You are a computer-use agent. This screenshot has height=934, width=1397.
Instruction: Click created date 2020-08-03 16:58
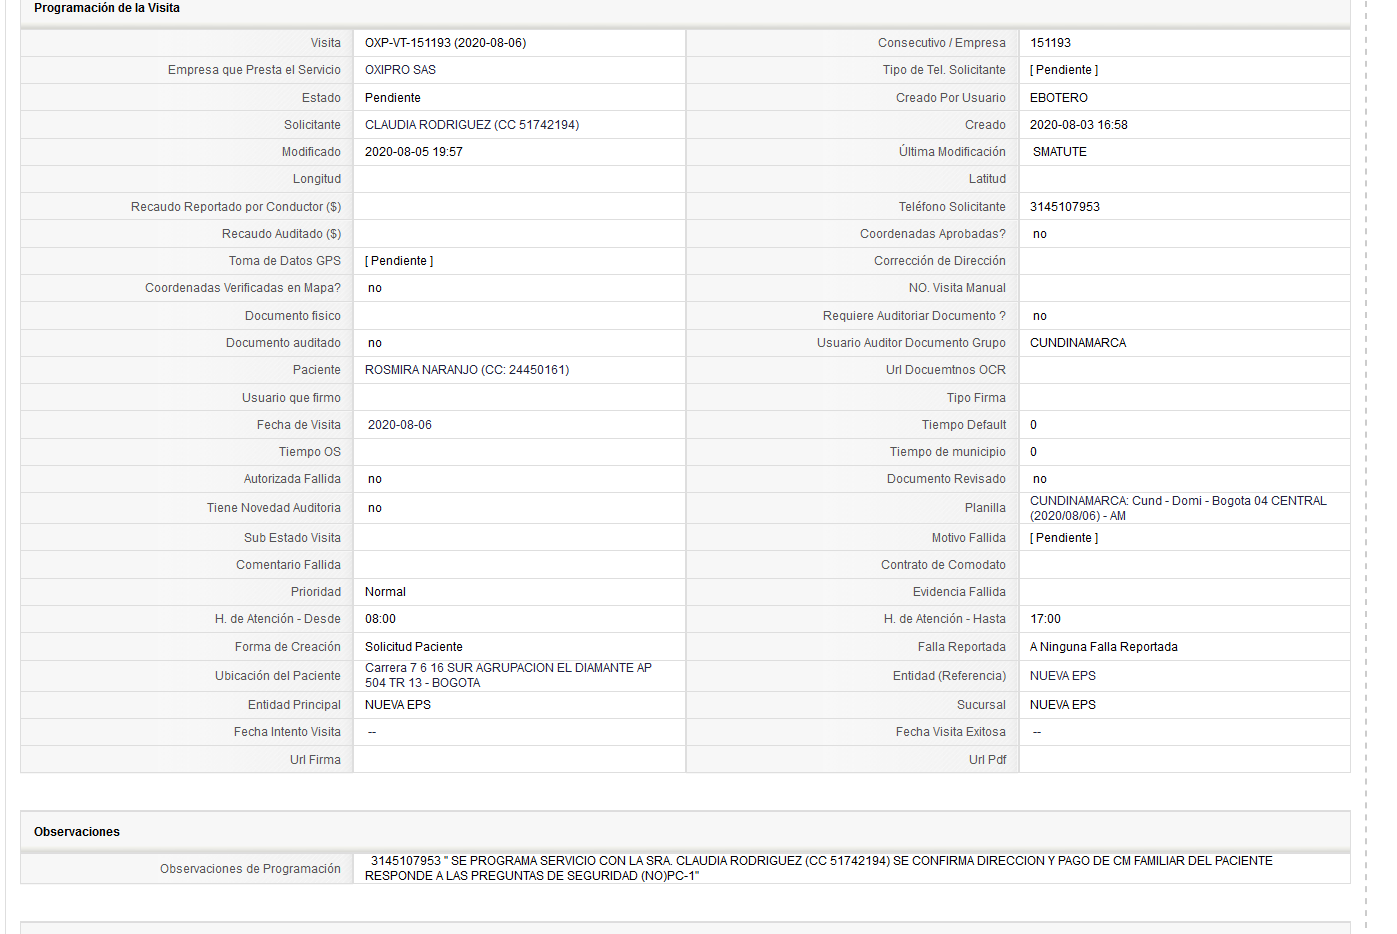pos(1079,125)
